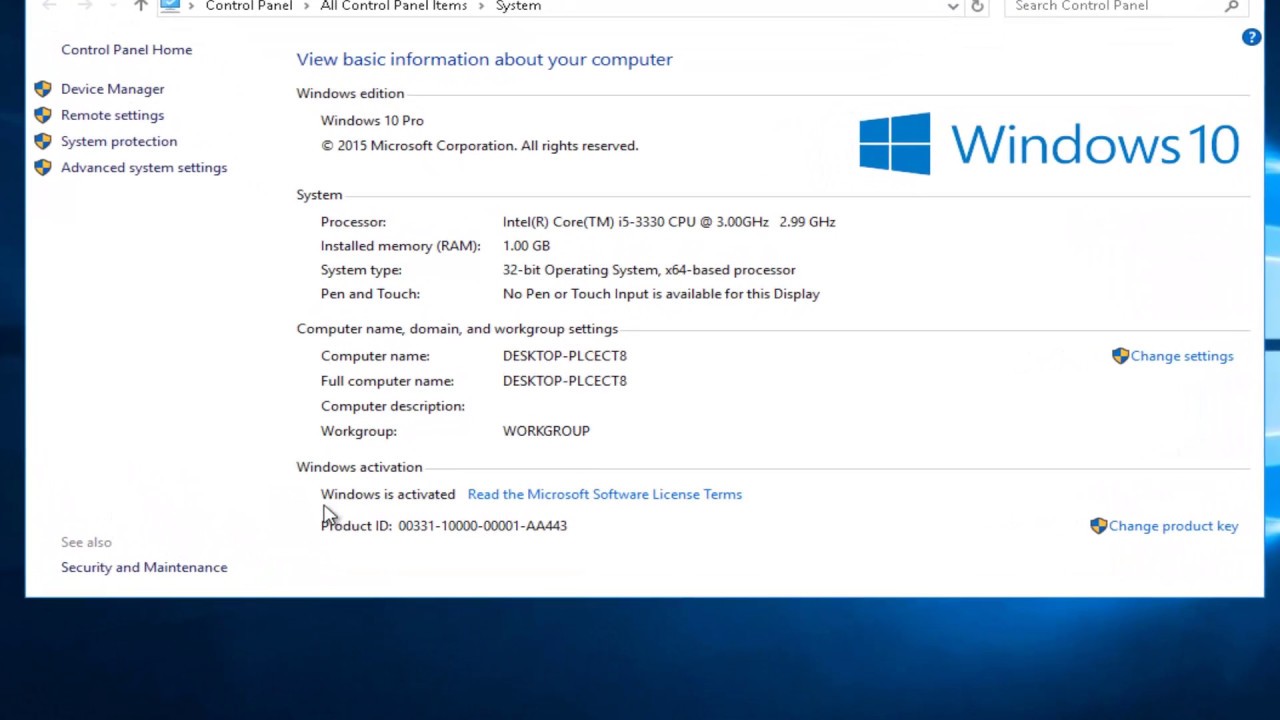This screenshot has width=1280, height=720.
Task: Open Advanced system settings link
Action: [144, 167]
